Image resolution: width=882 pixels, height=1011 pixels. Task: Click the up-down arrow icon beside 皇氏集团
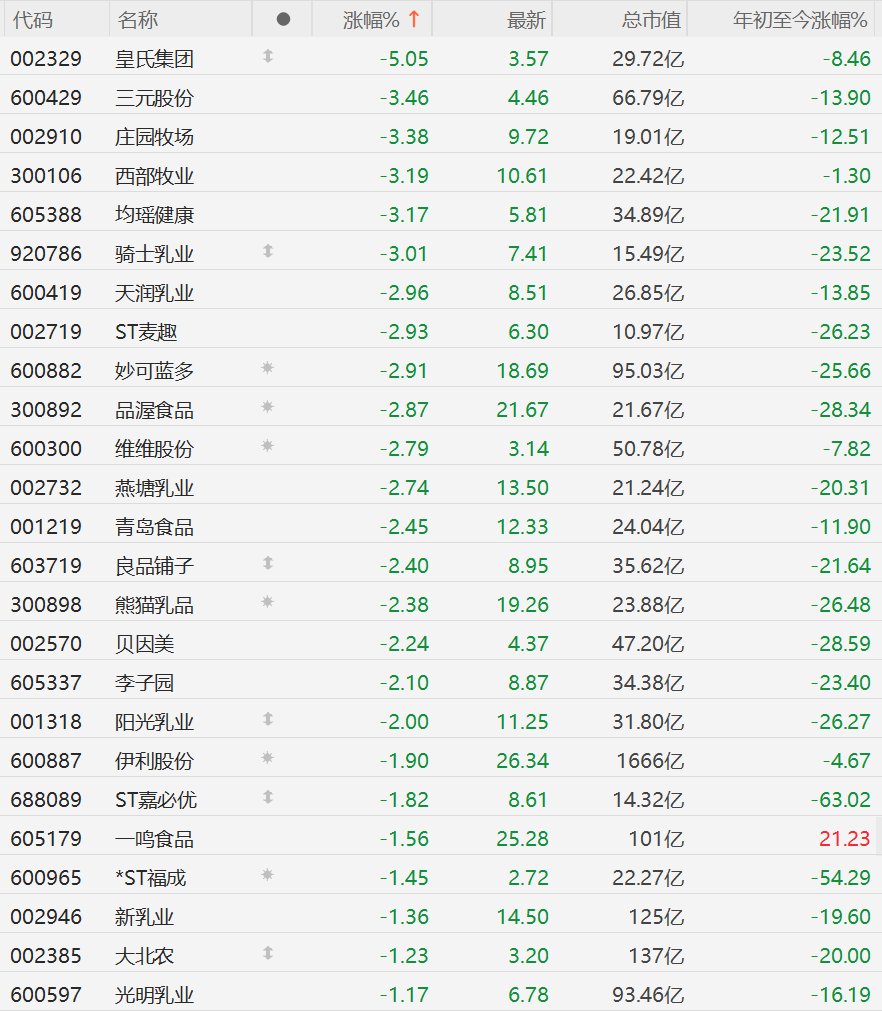click(268, 57)
